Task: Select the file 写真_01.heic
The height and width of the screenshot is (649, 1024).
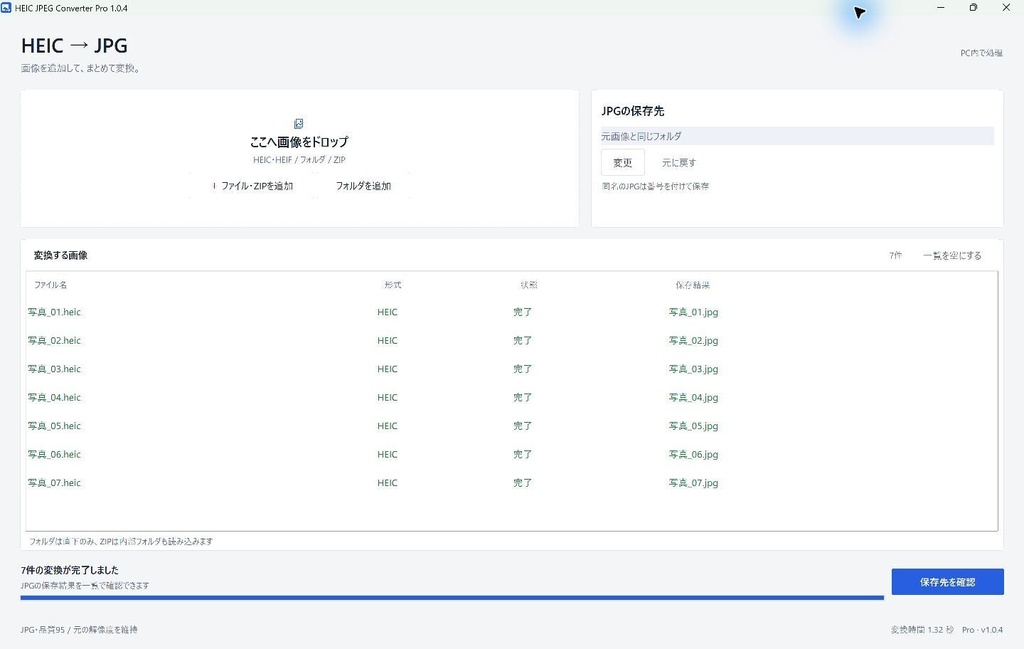Action: point(54,312)
